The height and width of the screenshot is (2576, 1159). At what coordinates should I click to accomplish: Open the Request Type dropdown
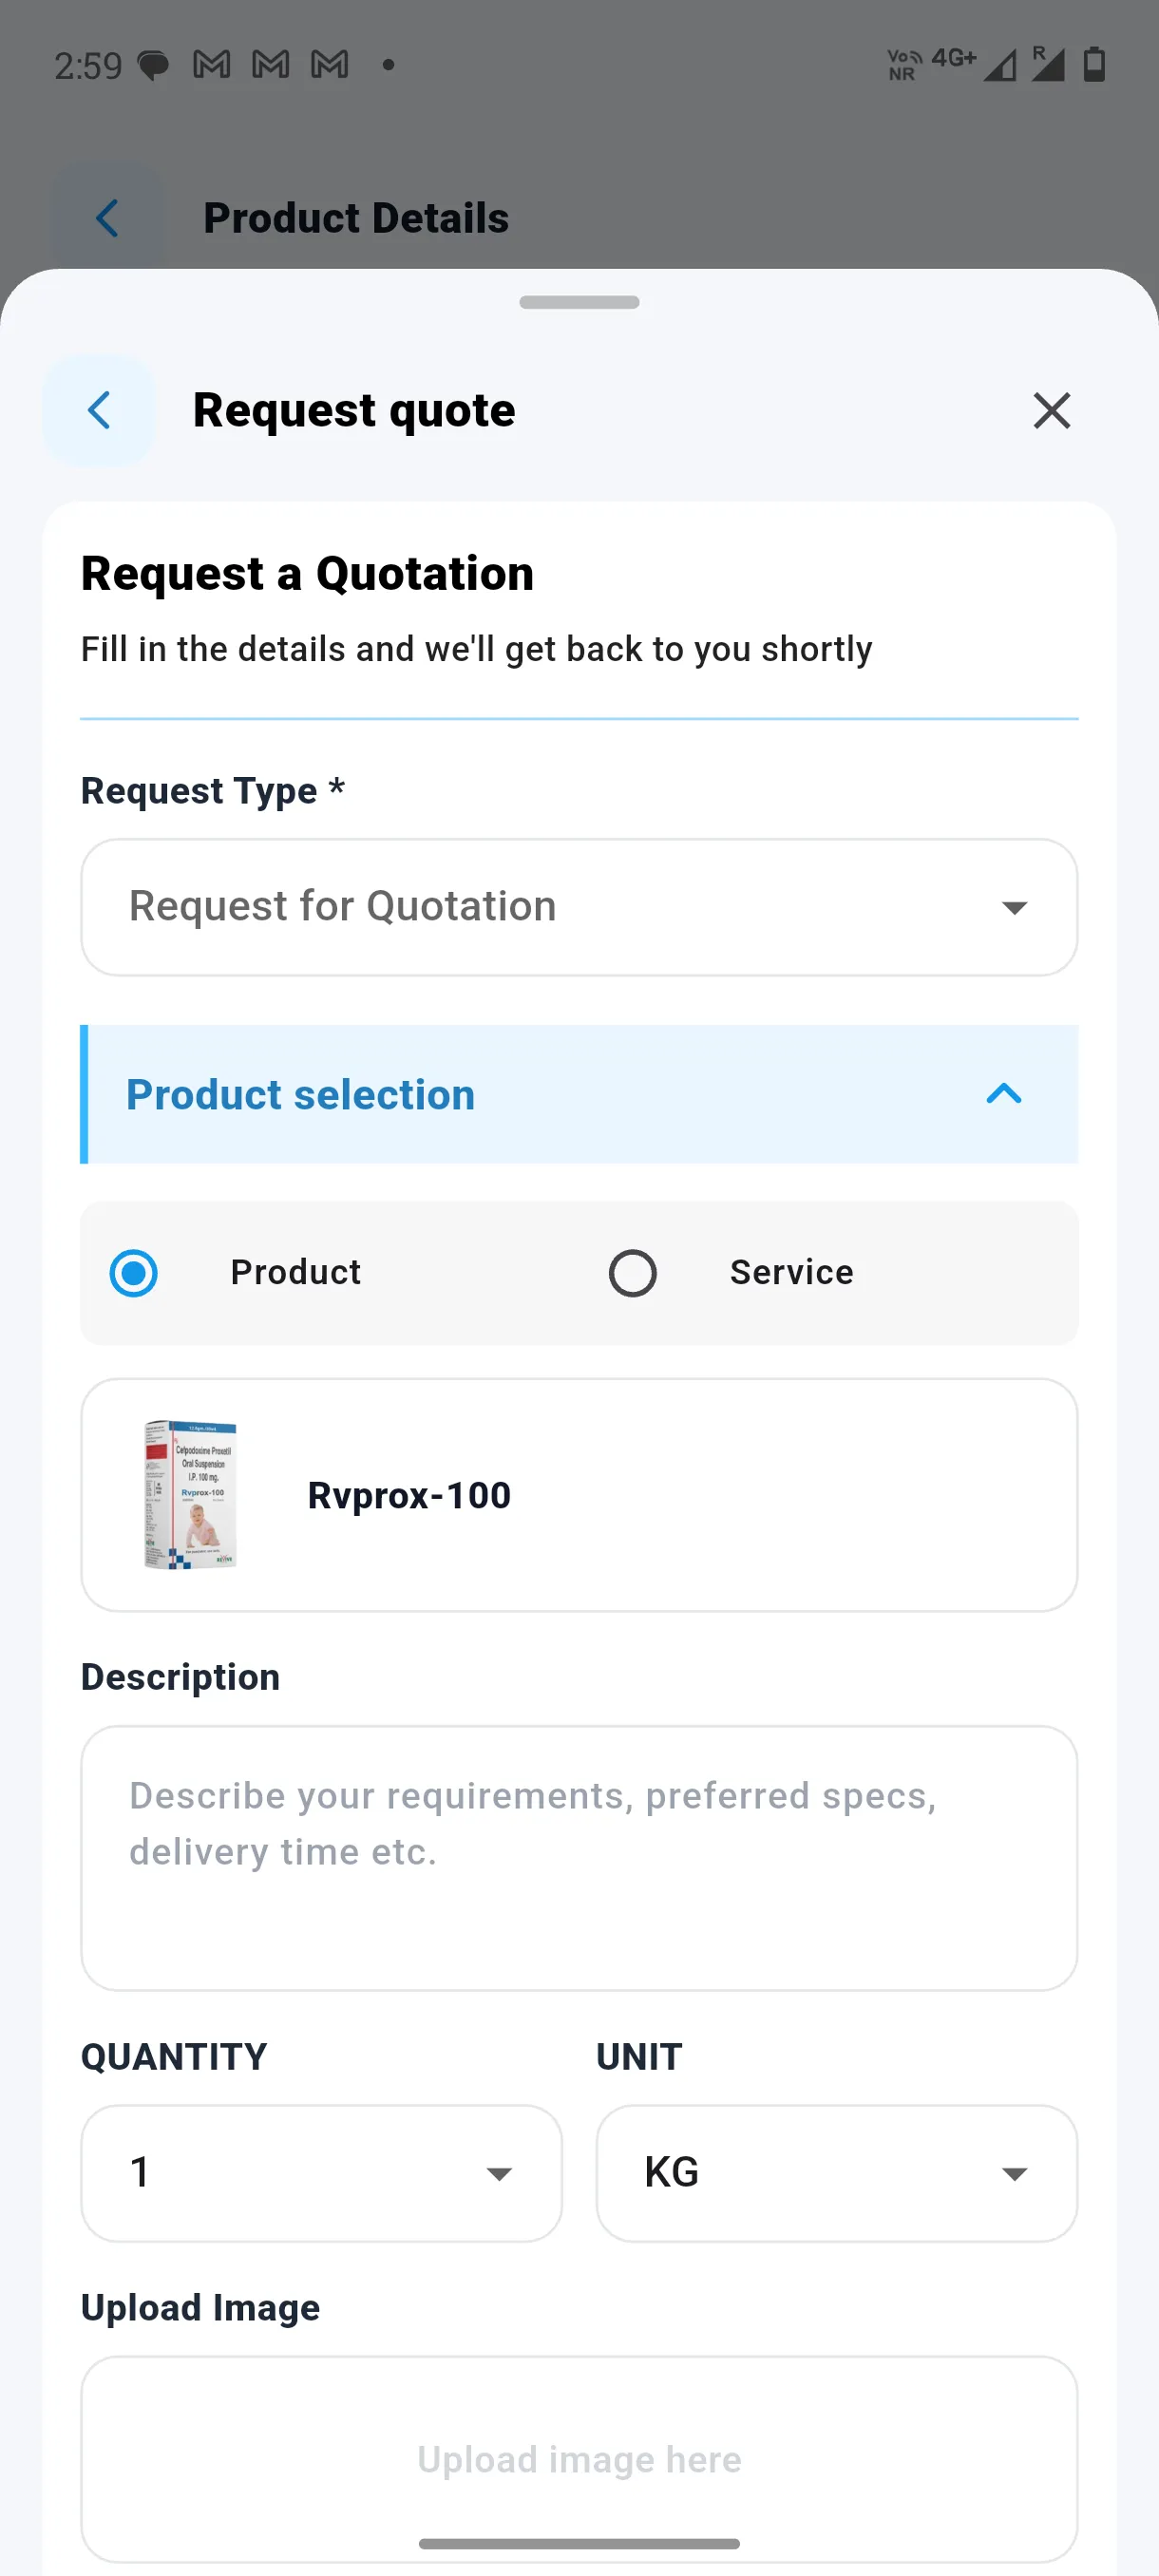579,907
